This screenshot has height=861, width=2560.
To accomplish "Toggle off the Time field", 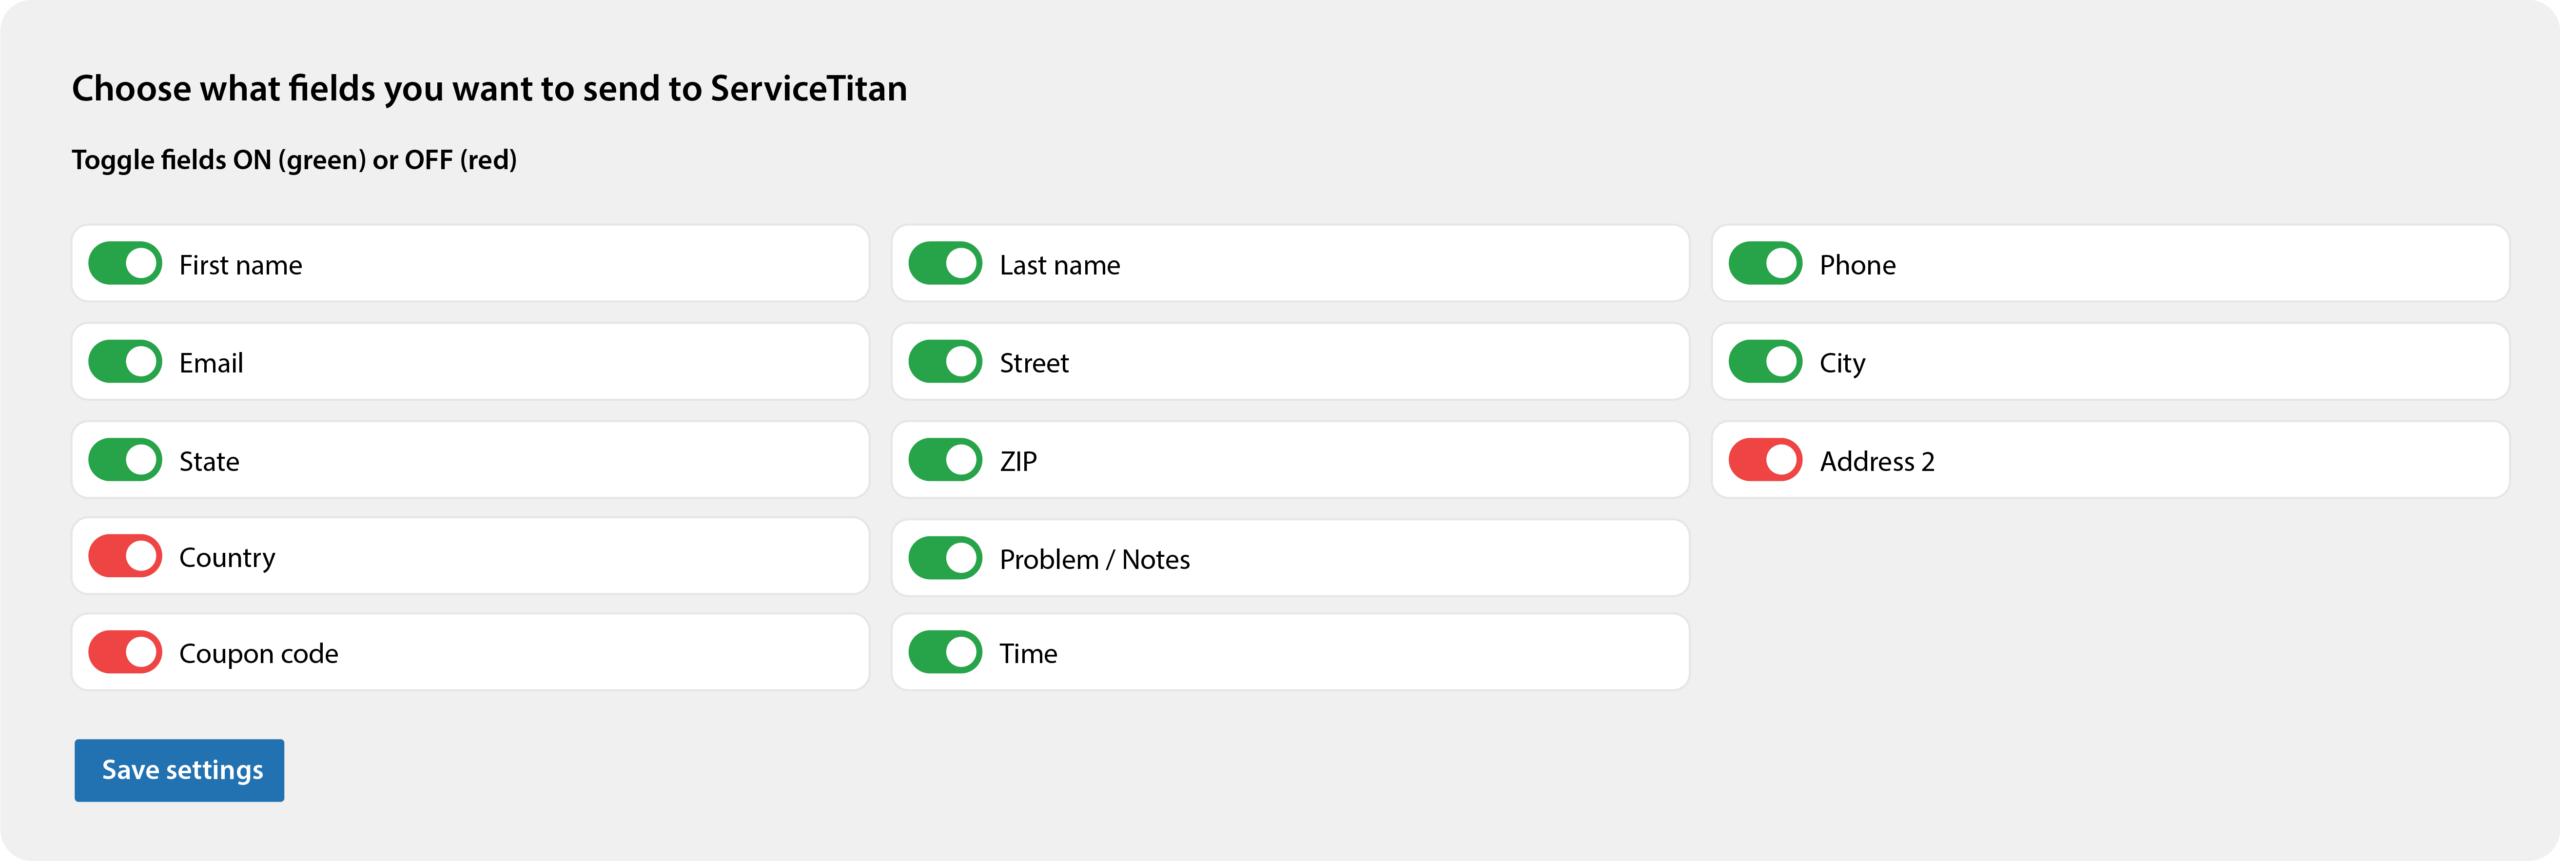I will 945,652.
